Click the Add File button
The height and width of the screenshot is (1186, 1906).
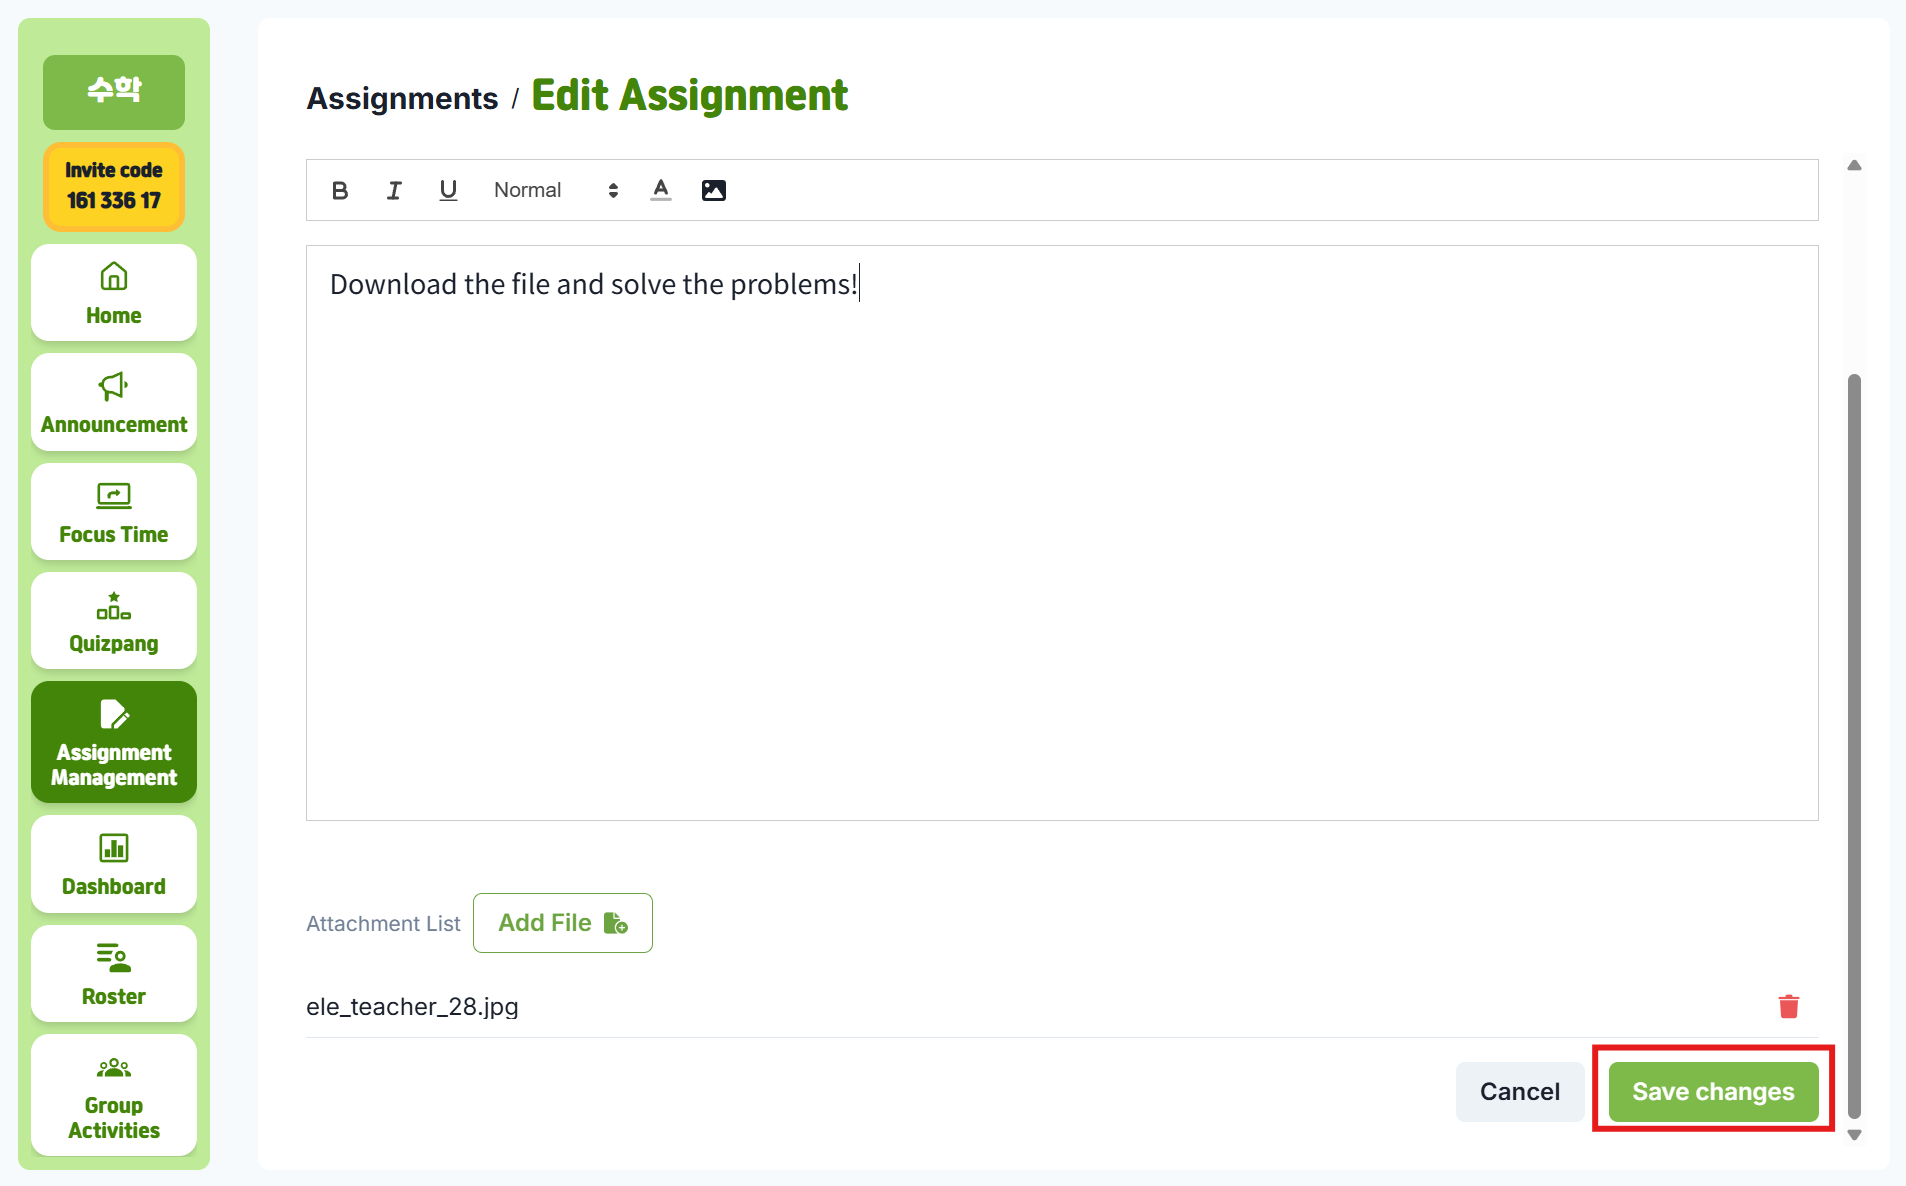coord(562,923)
